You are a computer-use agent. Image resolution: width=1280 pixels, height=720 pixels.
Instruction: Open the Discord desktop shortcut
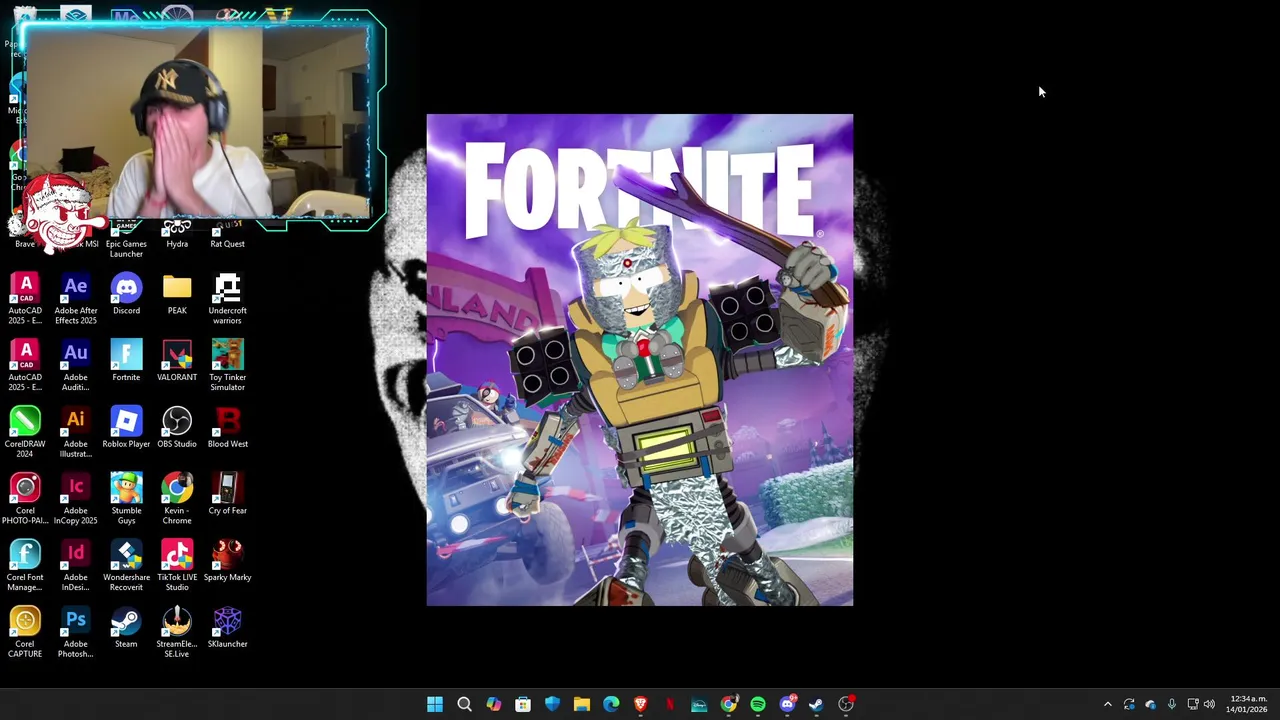[126, 294]
